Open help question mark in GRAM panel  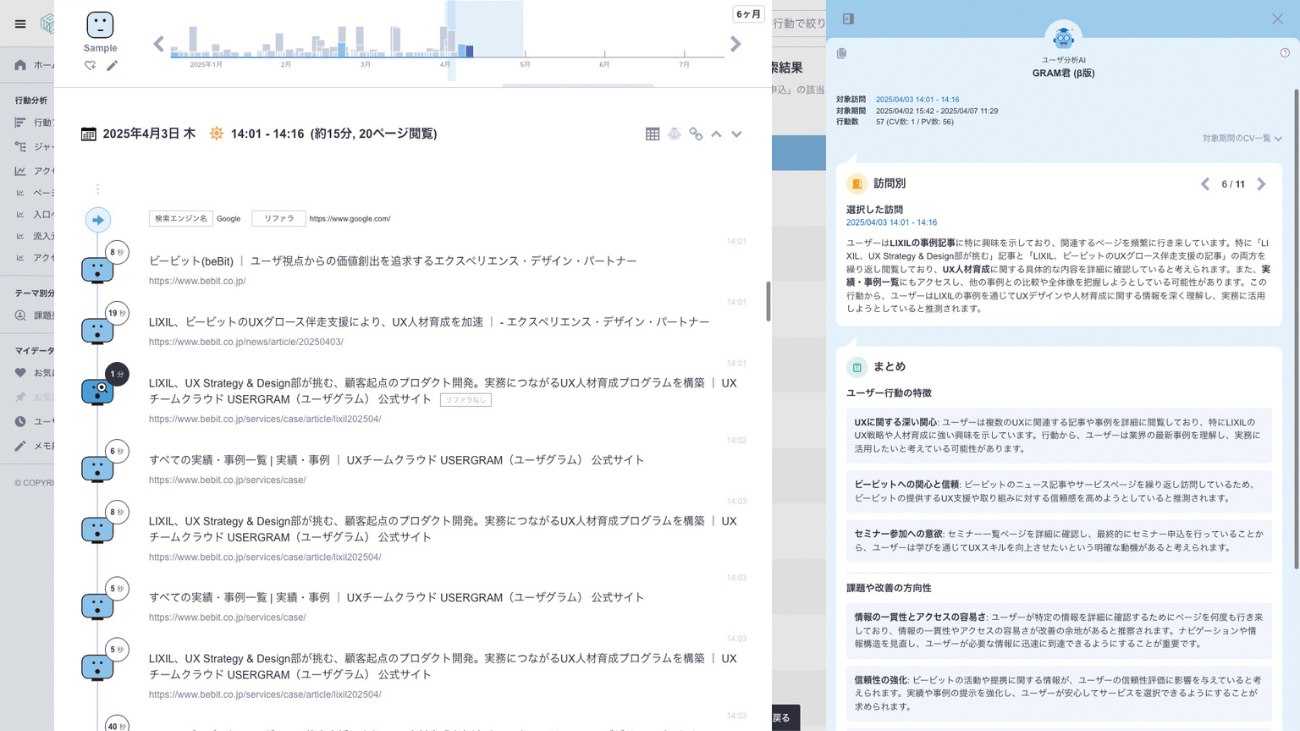(1285, 53)
